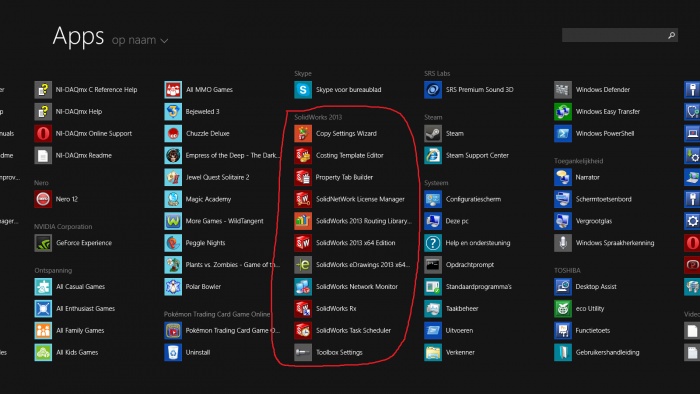
Task: Open All Family Games
Action: click(70, 330)
